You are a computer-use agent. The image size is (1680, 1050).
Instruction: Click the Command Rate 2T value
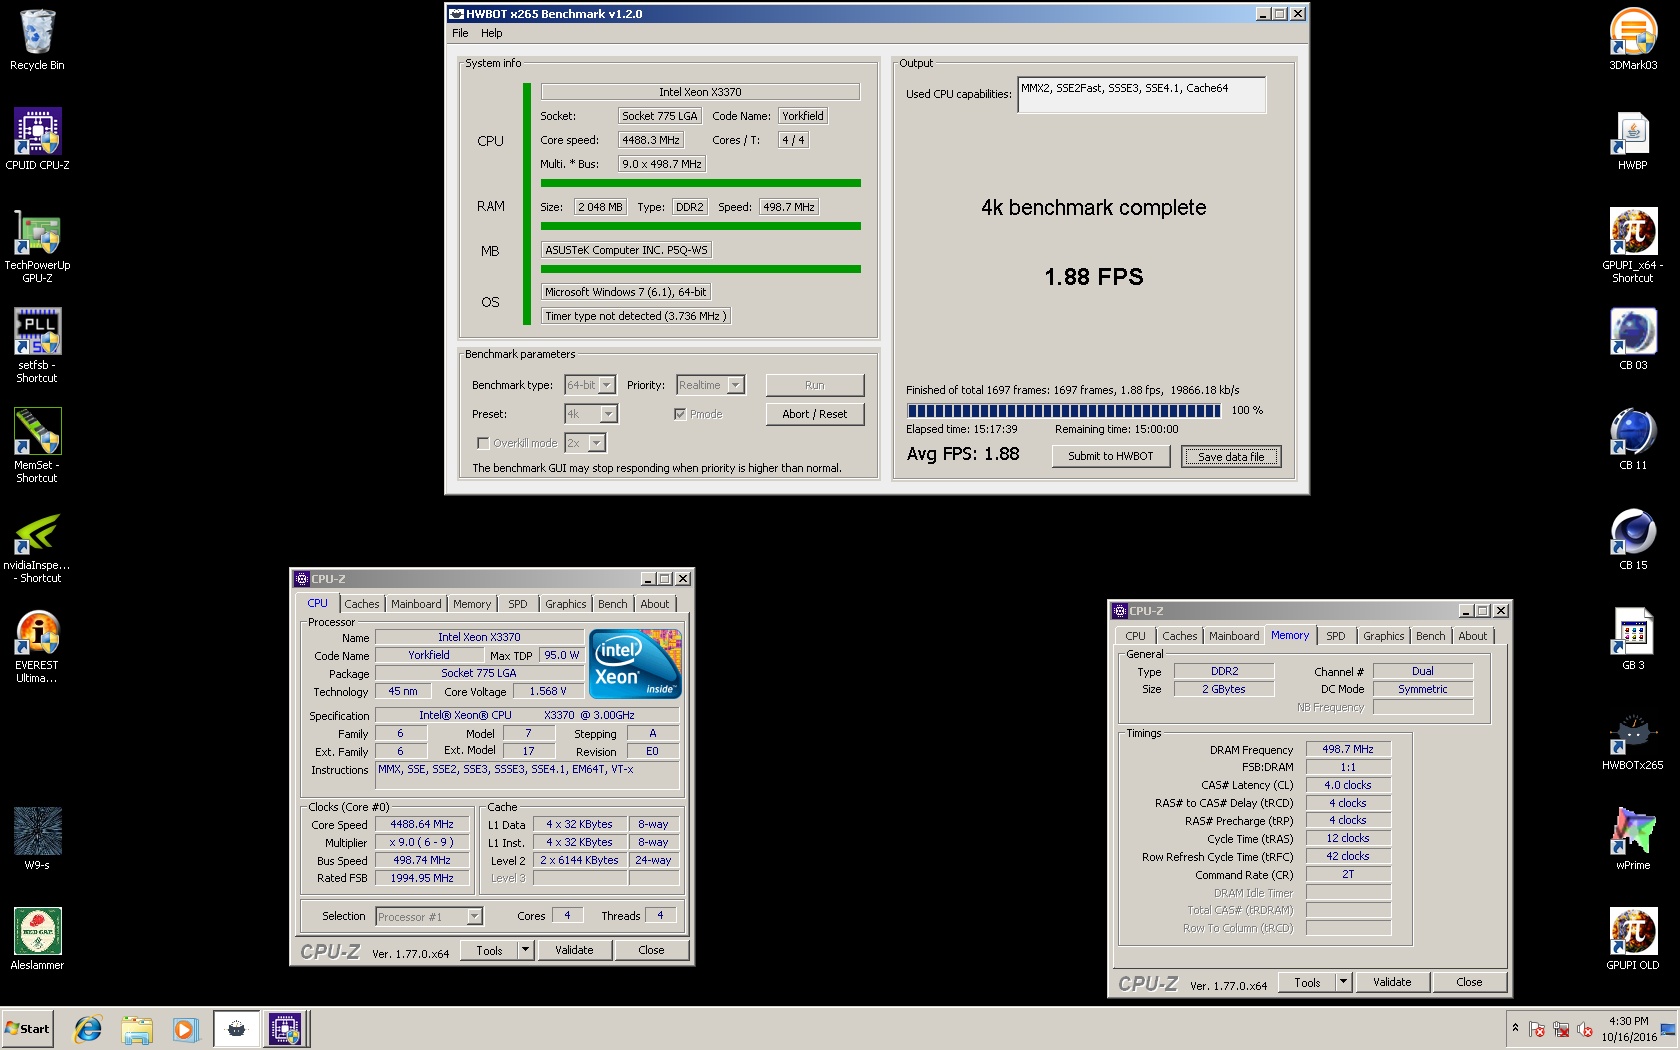(1348, 874)
